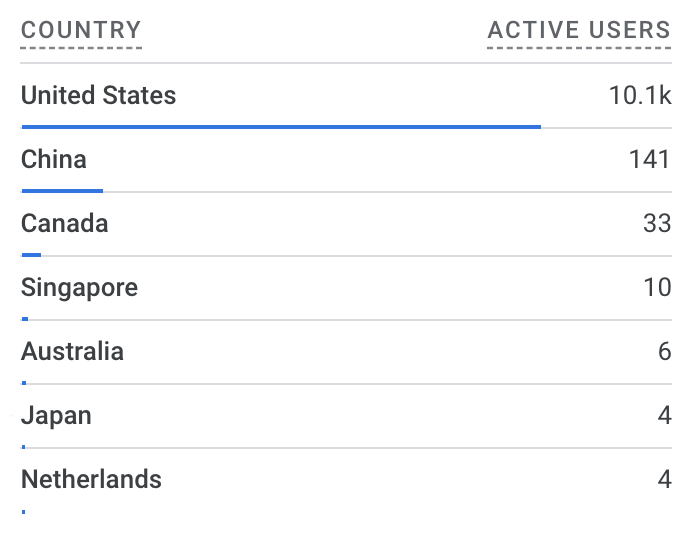Click the blue bar under United States
Image resolution: width=698 pixels, height=540 pixels.
[x=281, y=127]
